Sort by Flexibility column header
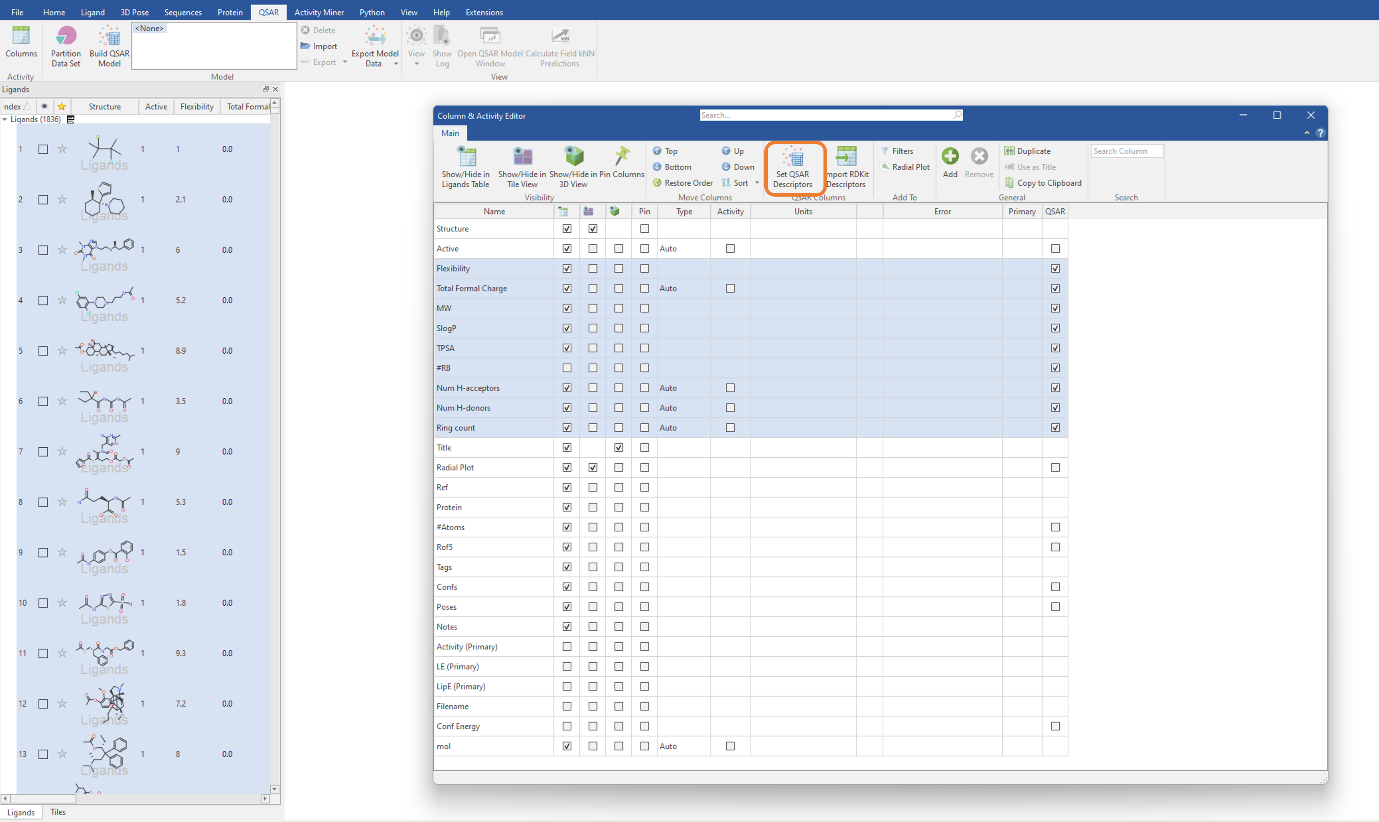 [x=197, y=106]
